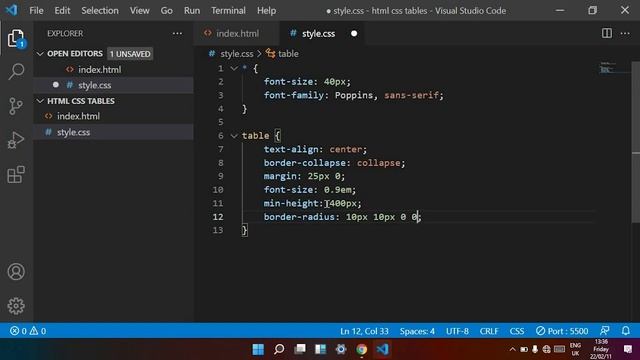
Task: Open the Terminal menu
Action: tap(228, 11)
